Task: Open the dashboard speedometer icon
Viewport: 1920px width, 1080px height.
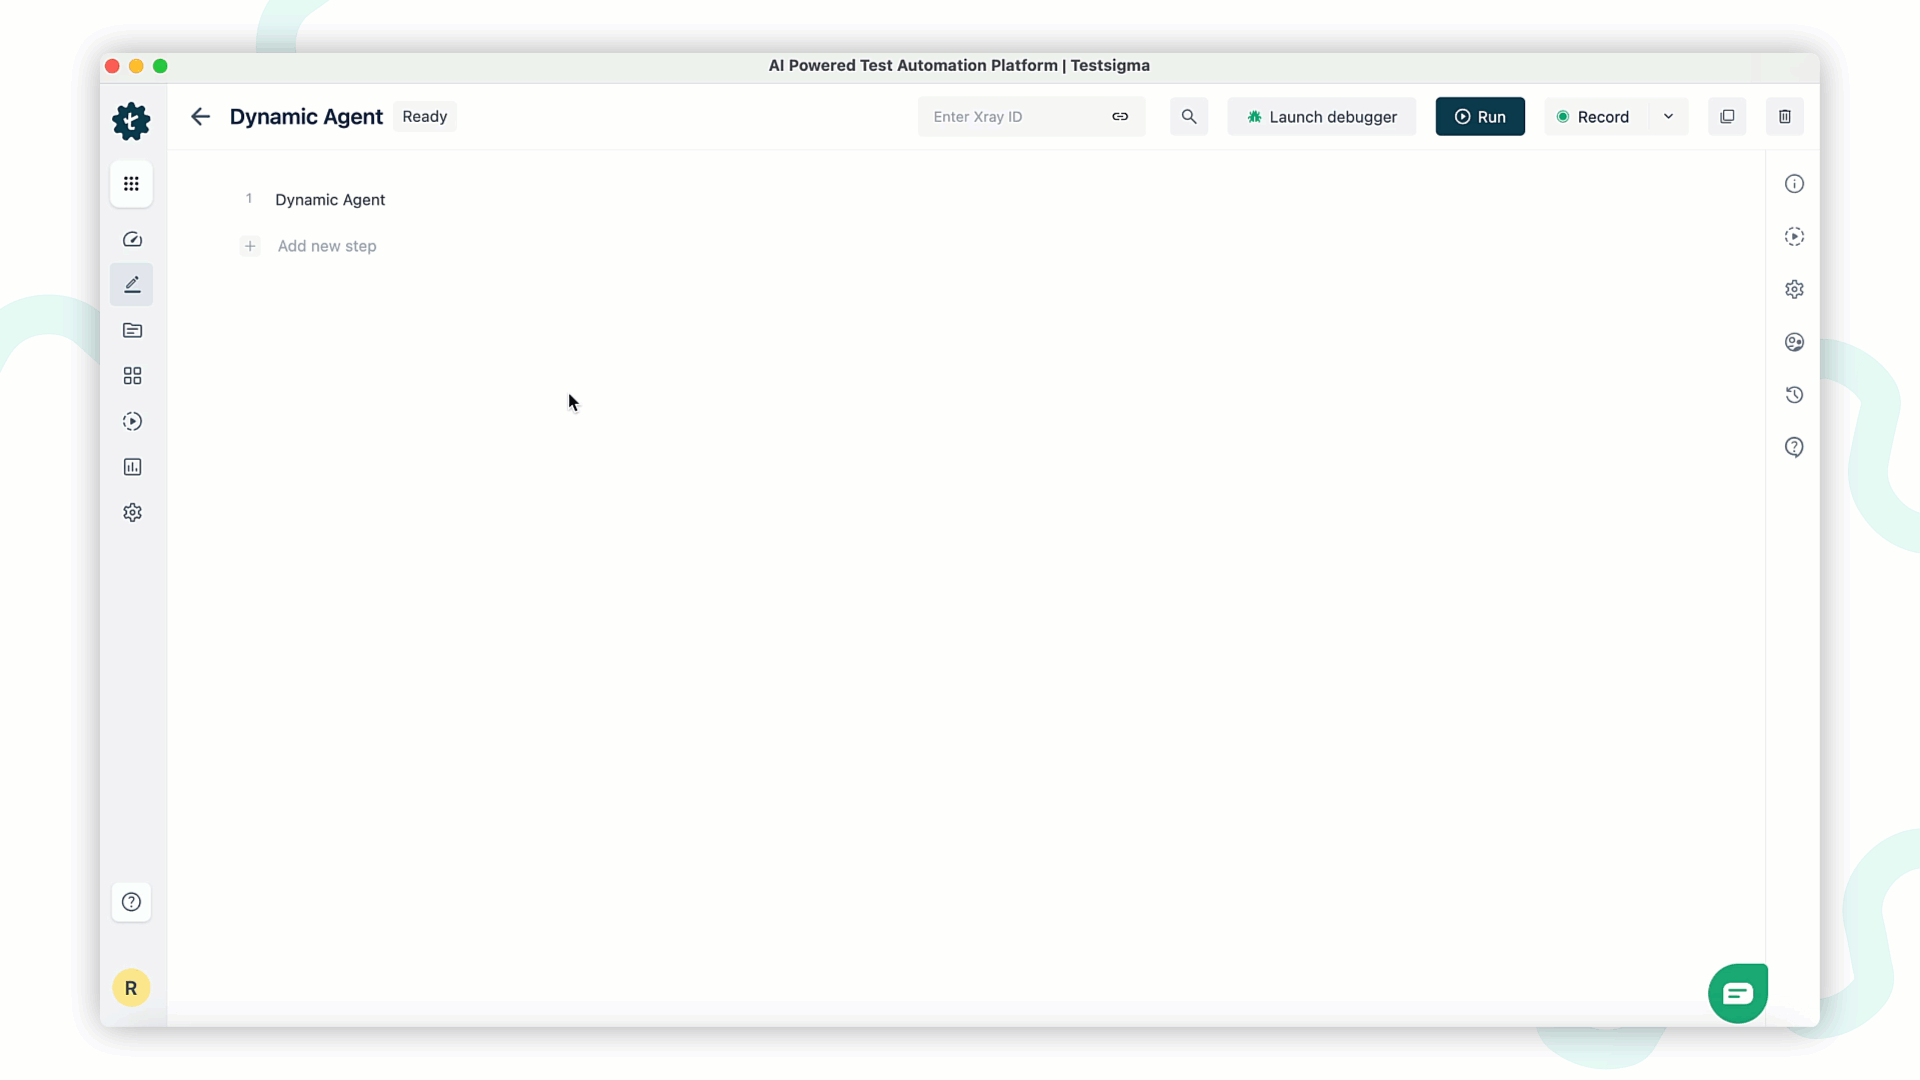Action: tap(132, 239)
